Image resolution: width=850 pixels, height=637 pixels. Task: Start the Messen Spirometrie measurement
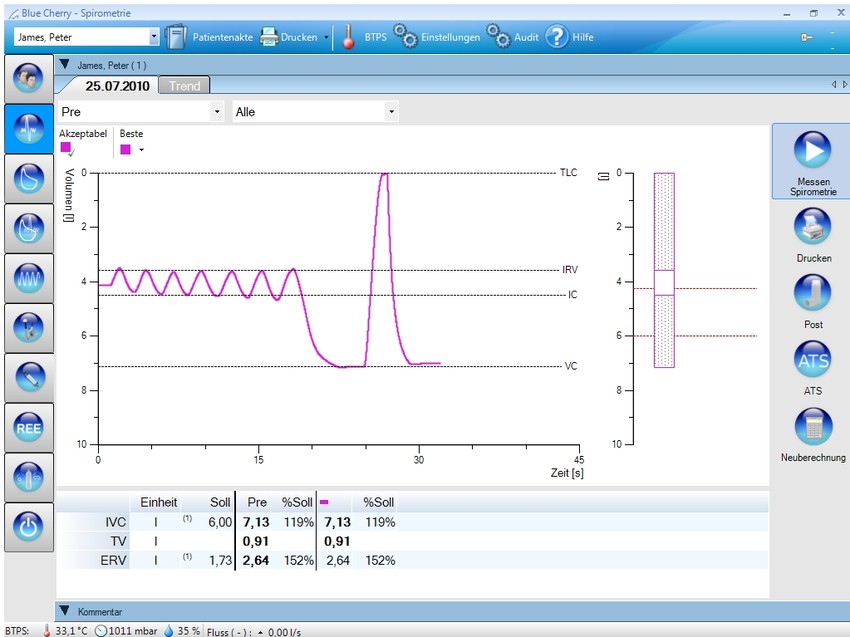(x=812, y=150)
